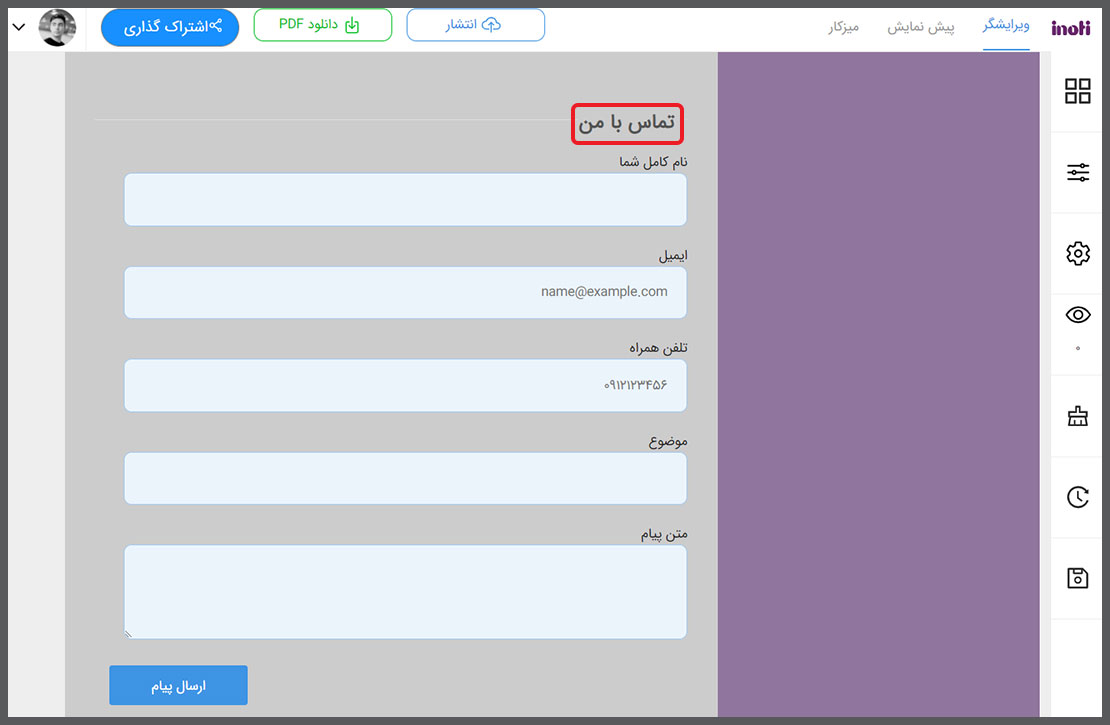Select the تماس با من heading
Viewport: 1110px width, 725px height.
[627, 124]
